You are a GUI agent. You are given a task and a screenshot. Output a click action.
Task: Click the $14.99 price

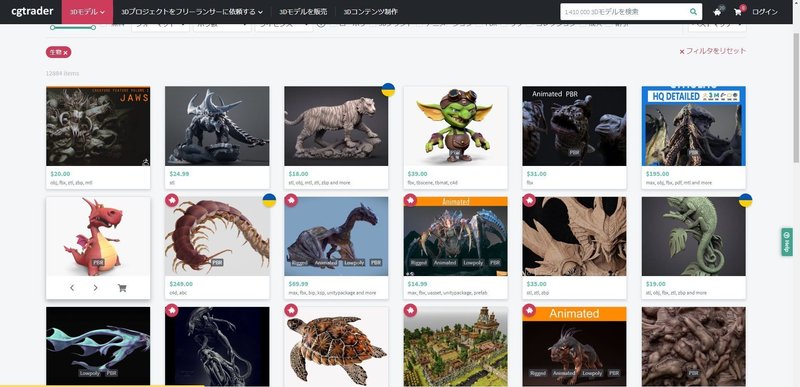tap(418, 284)
